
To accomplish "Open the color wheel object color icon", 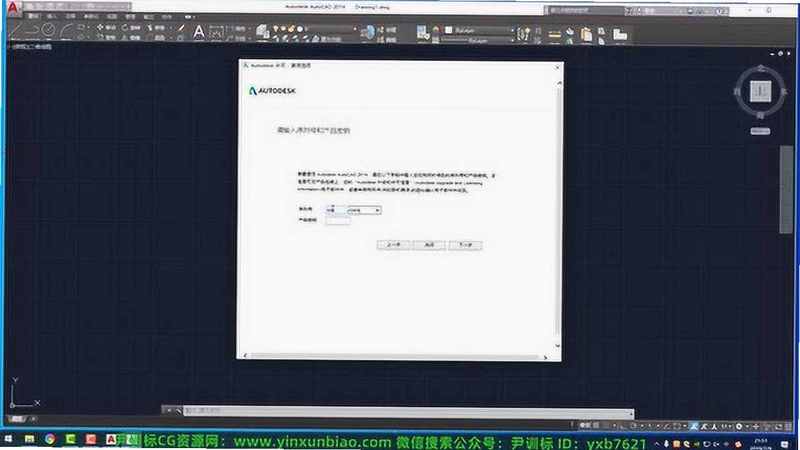I will click(x=436, y=30).
